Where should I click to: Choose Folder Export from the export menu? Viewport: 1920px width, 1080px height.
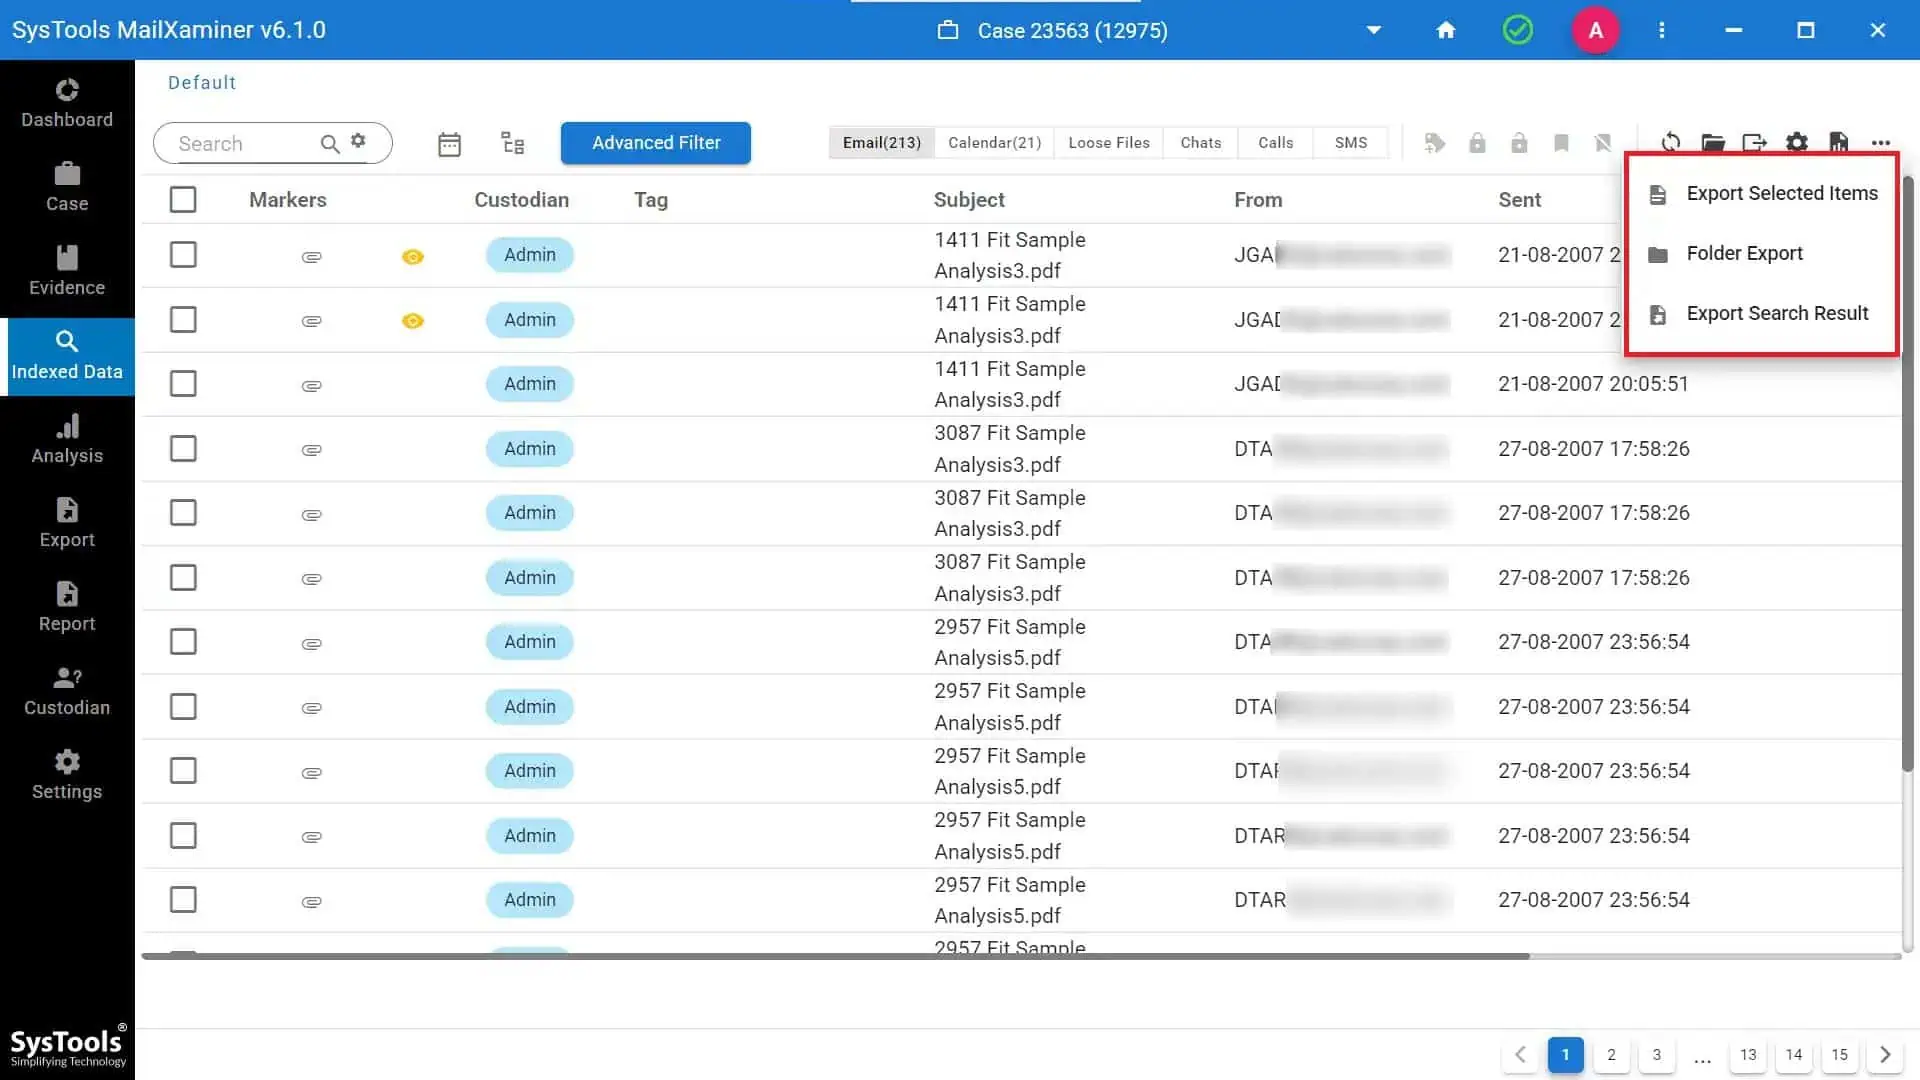[x=1744, y=253]
